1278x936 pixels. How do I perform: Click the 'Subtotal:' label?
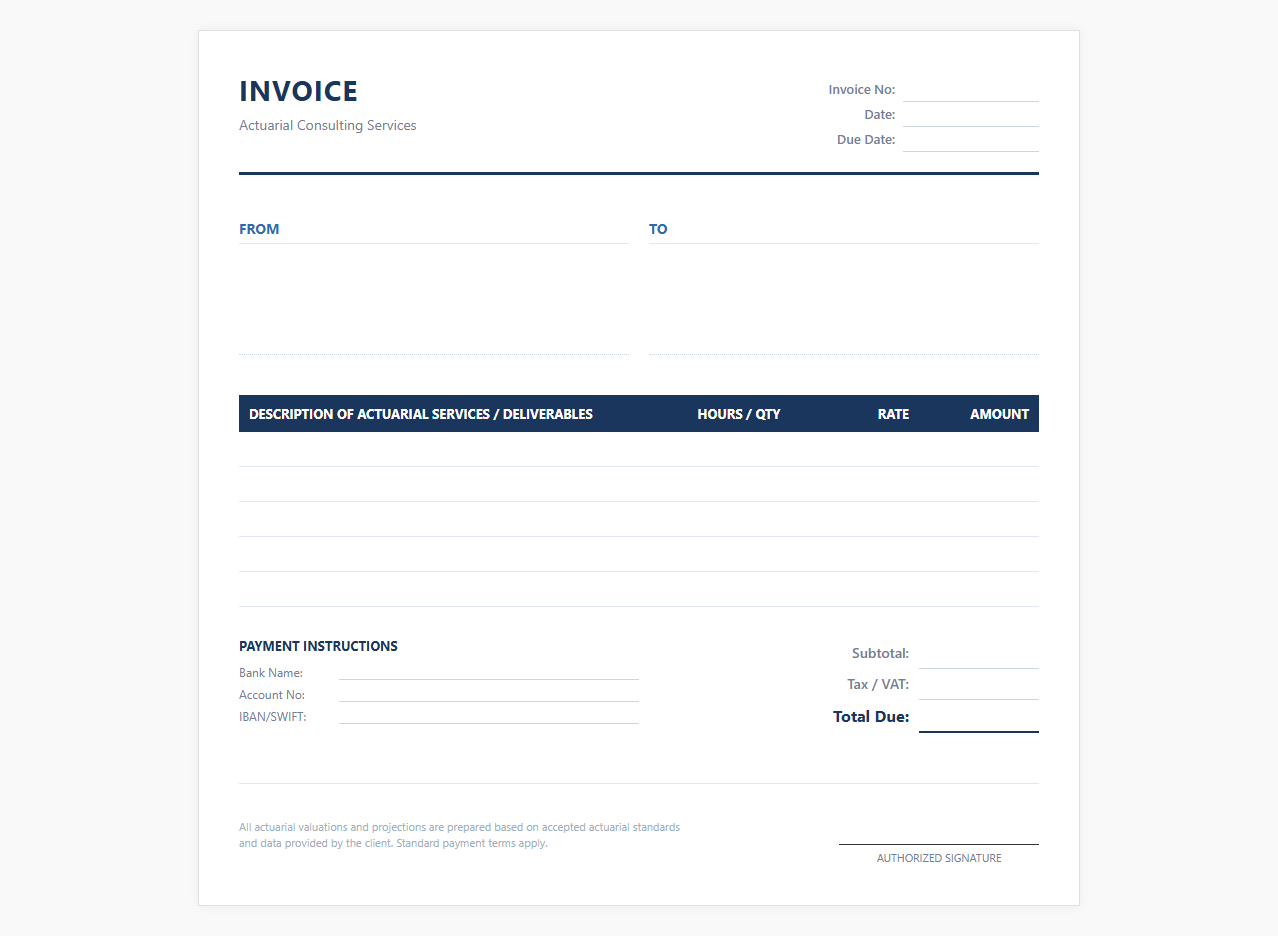tap(880, 654)
